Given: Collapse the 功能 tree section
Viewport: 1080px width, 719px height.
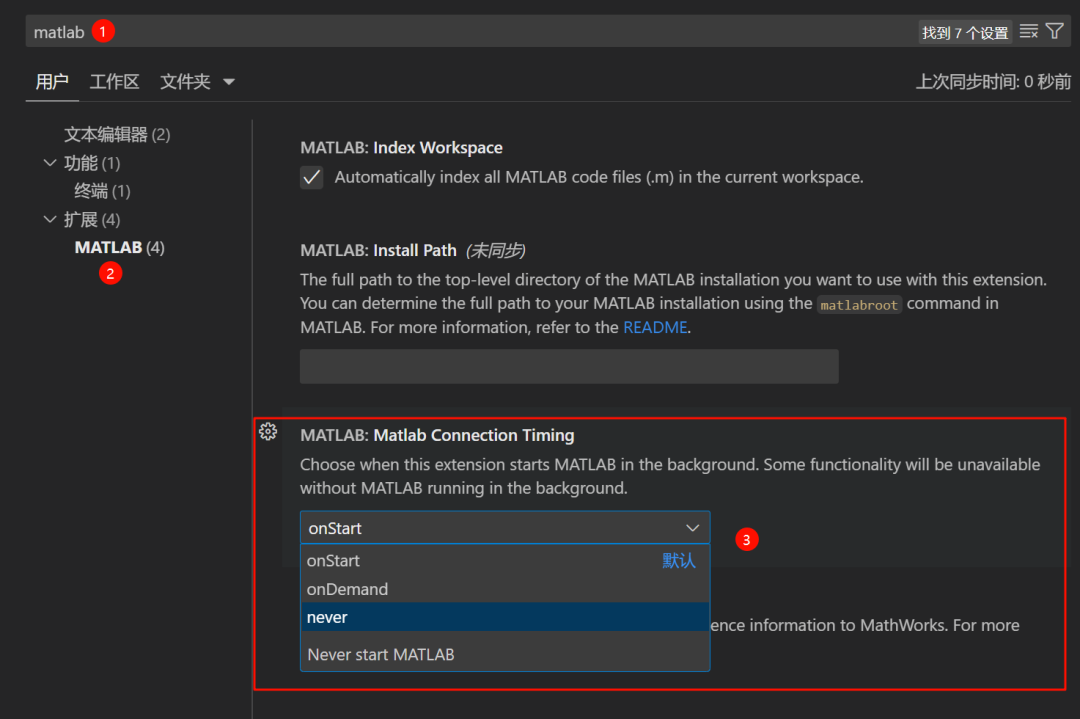Looking at the screenshot, I should [50, 163].
